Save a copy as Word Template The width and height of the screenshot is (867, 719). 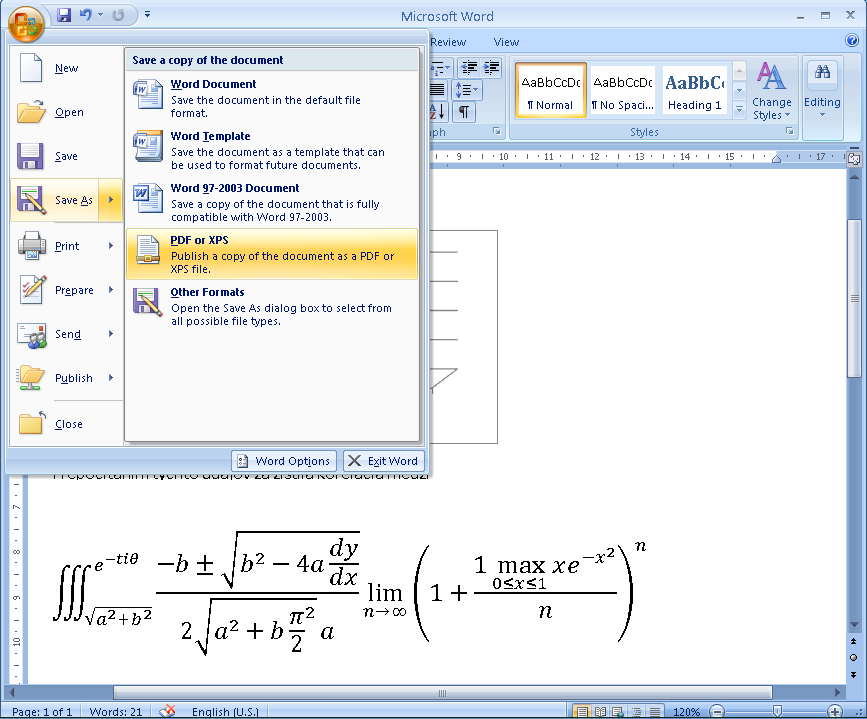[271, 150]
